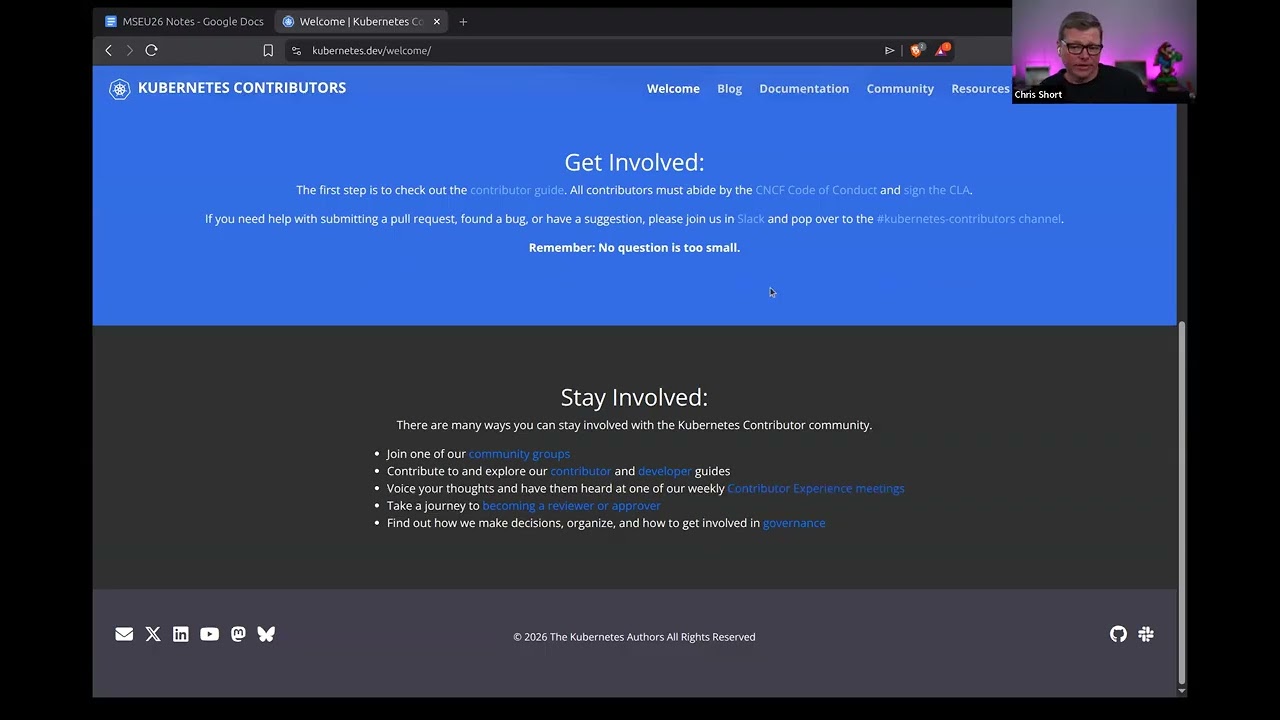
Task: Click the Stay Involved: heading
Action: click(x=634, y=397)
